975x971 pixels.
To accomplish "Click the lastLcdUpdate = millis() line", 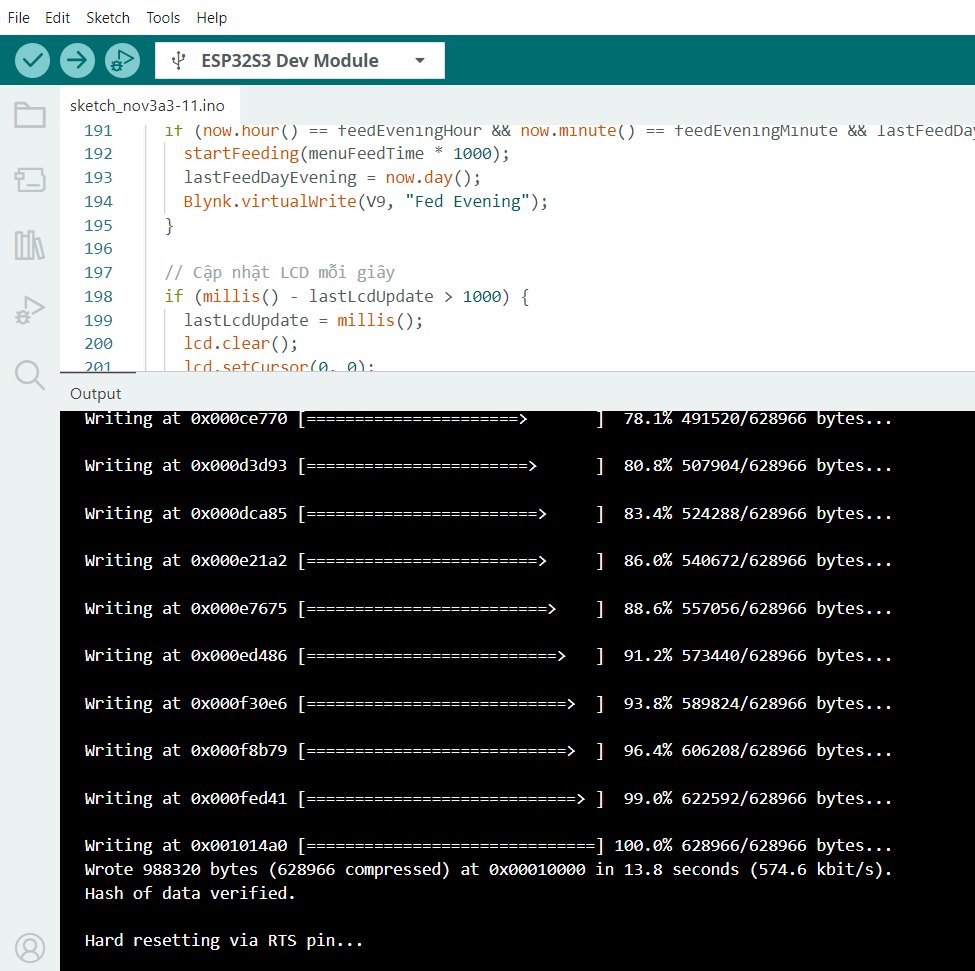I will click(303, 320).
